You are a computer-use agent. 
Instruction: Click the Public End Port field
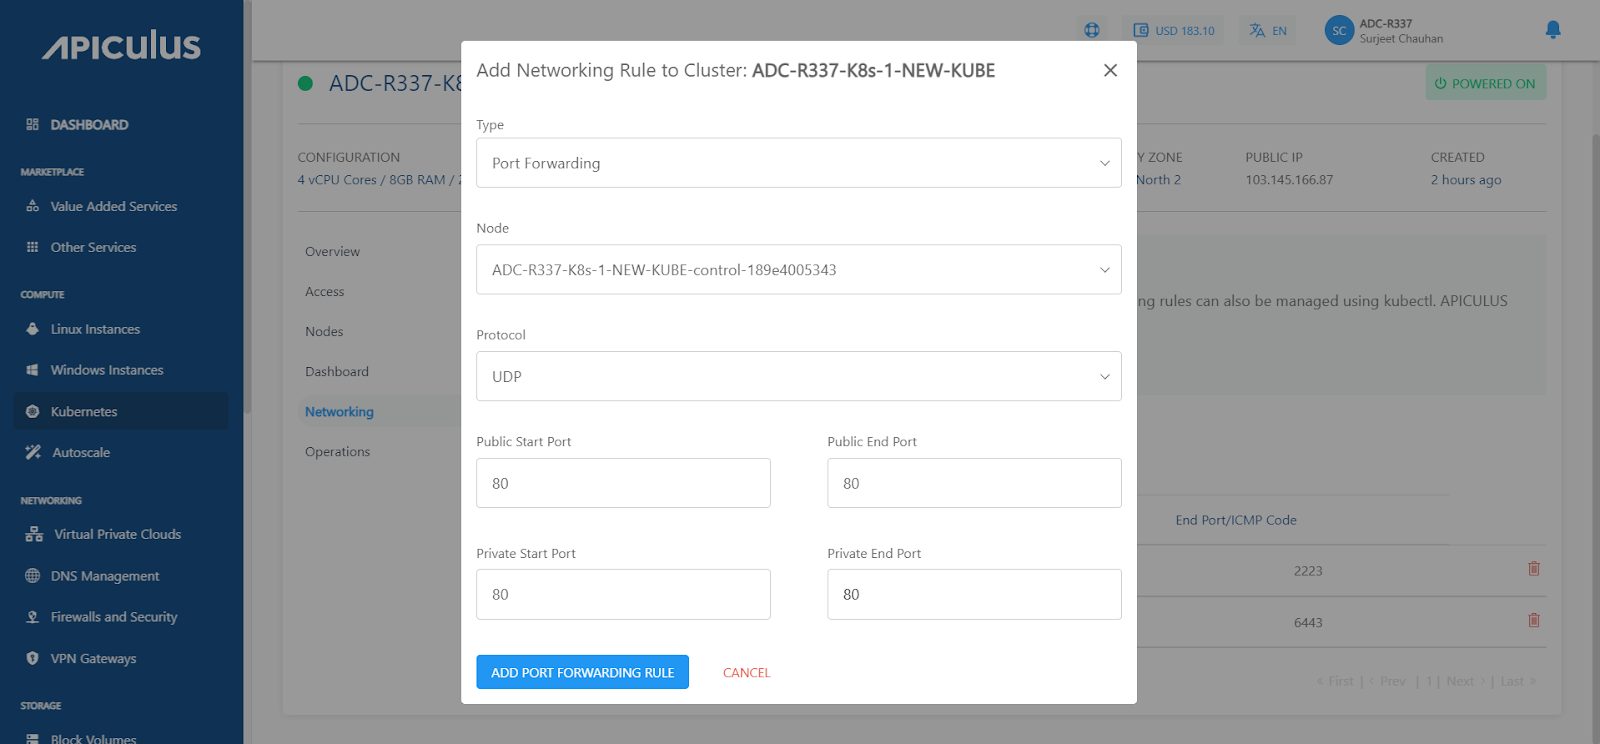point(974,483)
